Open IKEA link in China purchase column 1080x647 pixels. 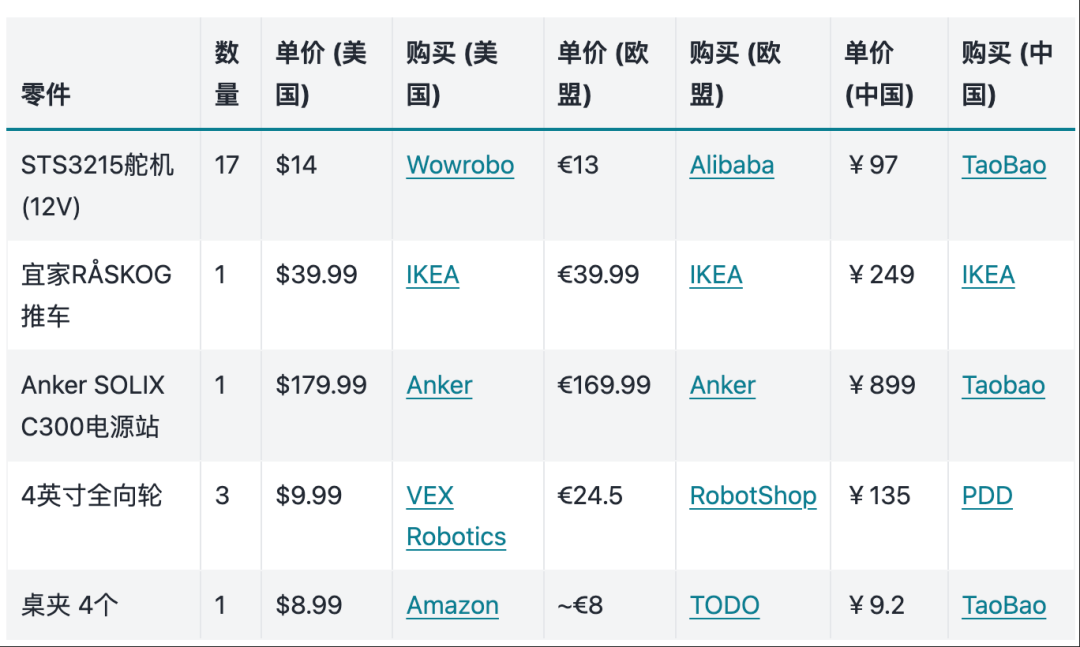988,275
